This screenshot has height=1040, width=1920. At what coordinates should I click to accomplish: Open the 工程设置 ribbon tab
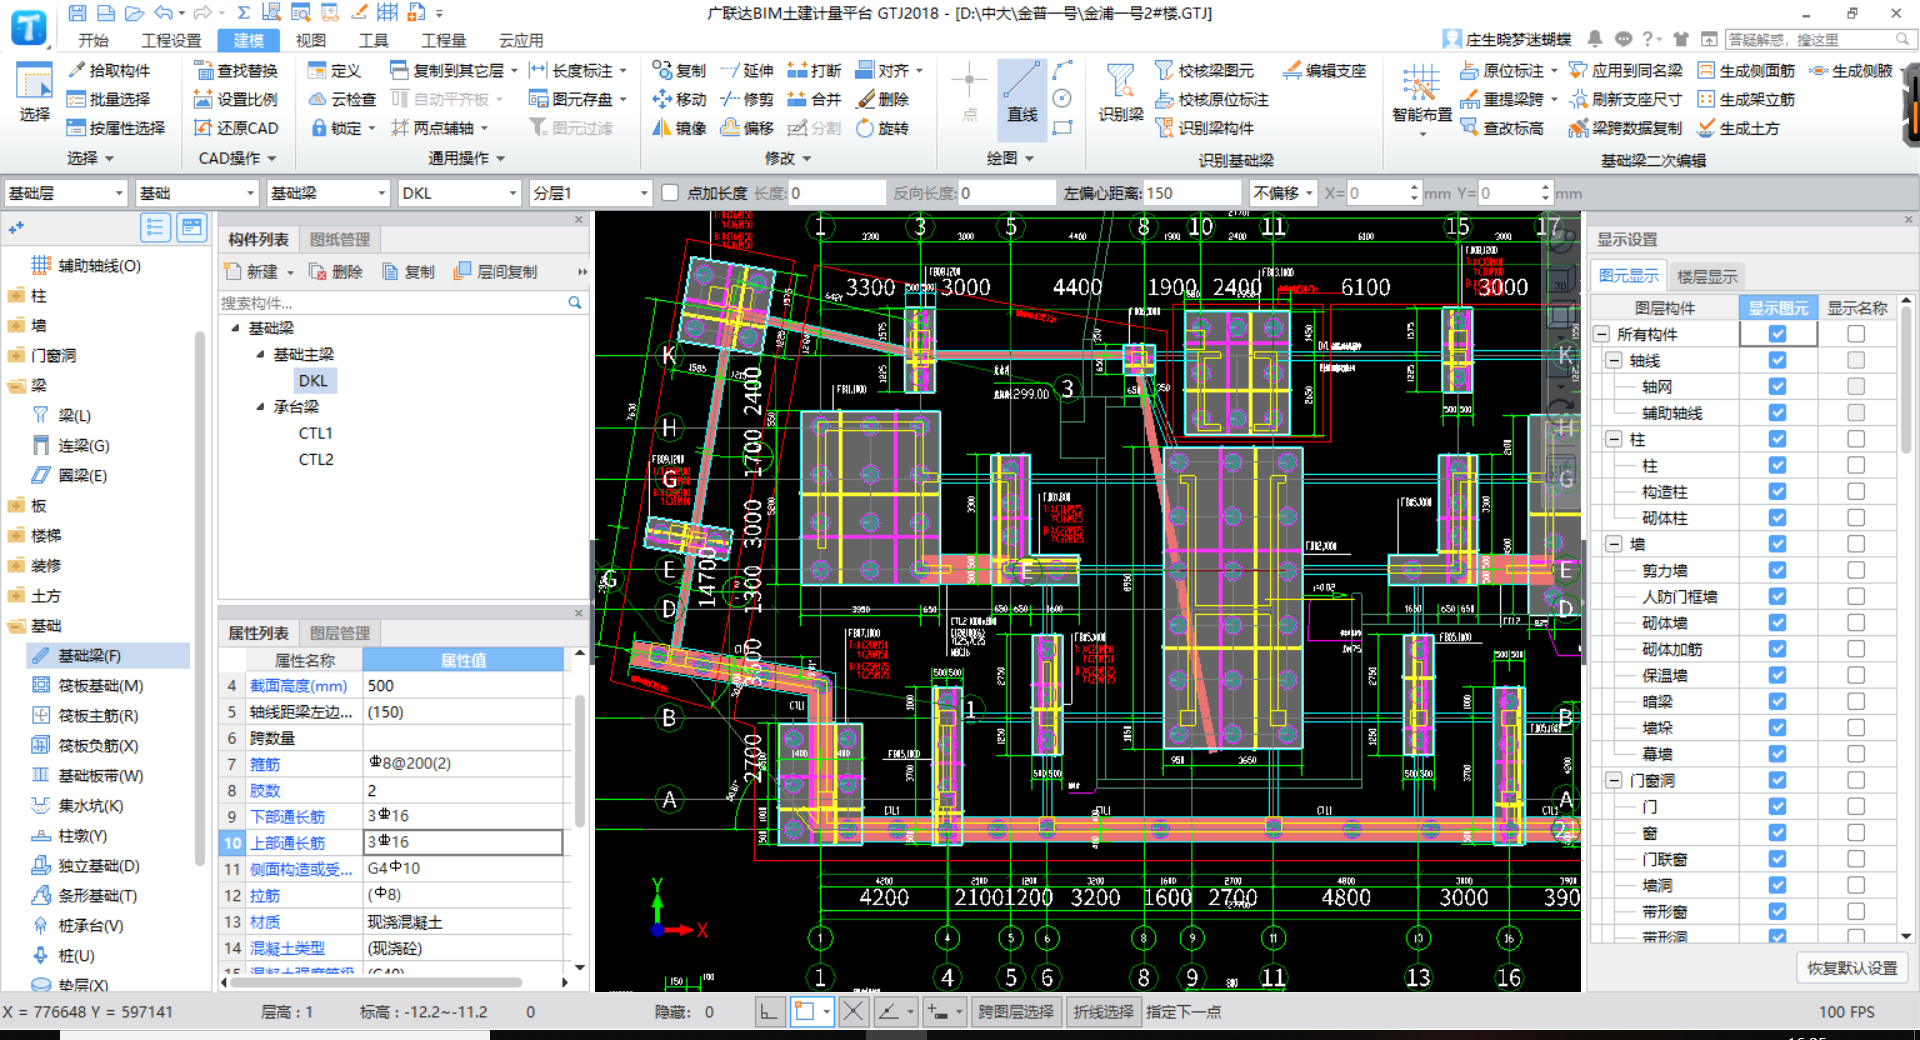[x=171, y=40]
